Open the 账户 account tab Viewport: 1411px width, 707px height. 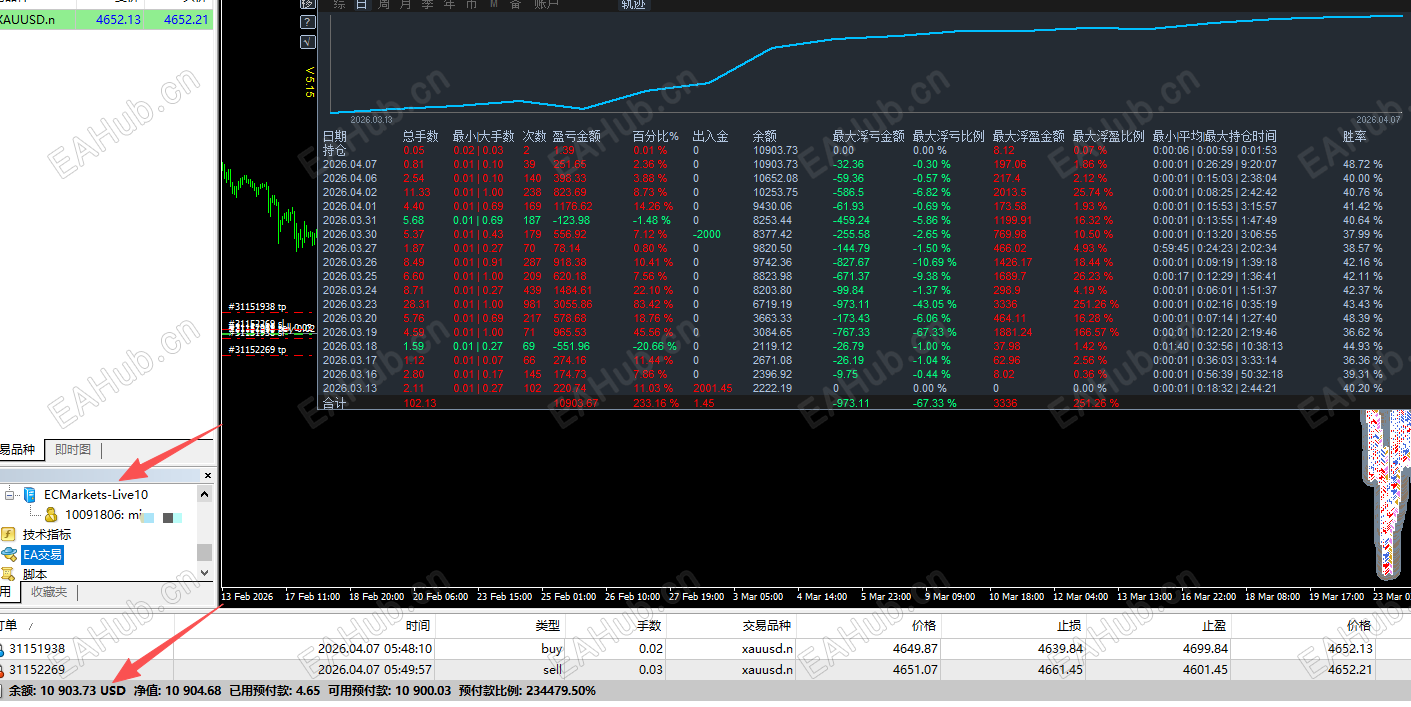pos(546,5)
